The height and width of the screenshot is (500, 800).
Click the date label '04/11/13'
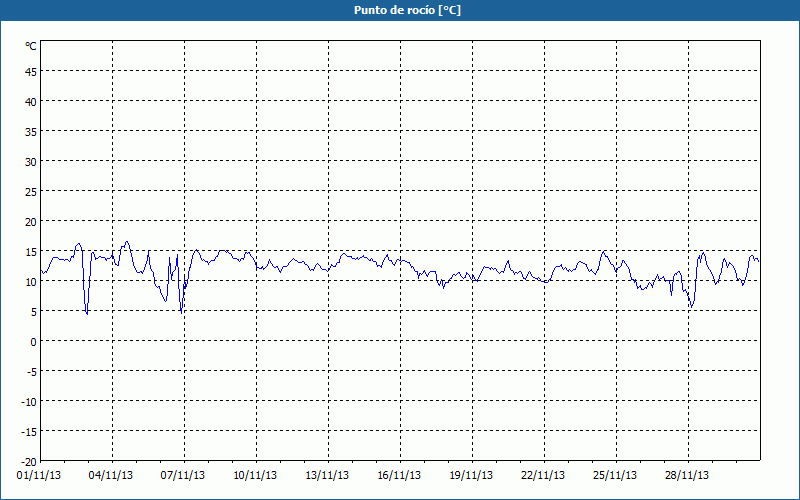pyautogui.click(x=111, y=476)
